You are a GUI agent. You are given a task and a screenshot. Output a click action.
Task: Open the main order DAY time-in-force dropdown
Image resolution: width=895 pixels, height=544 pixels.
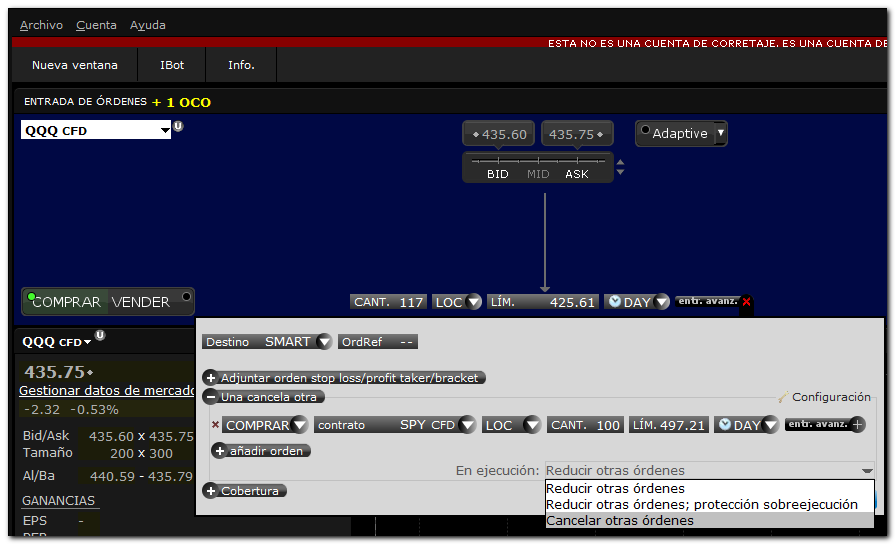pos(661,302)
